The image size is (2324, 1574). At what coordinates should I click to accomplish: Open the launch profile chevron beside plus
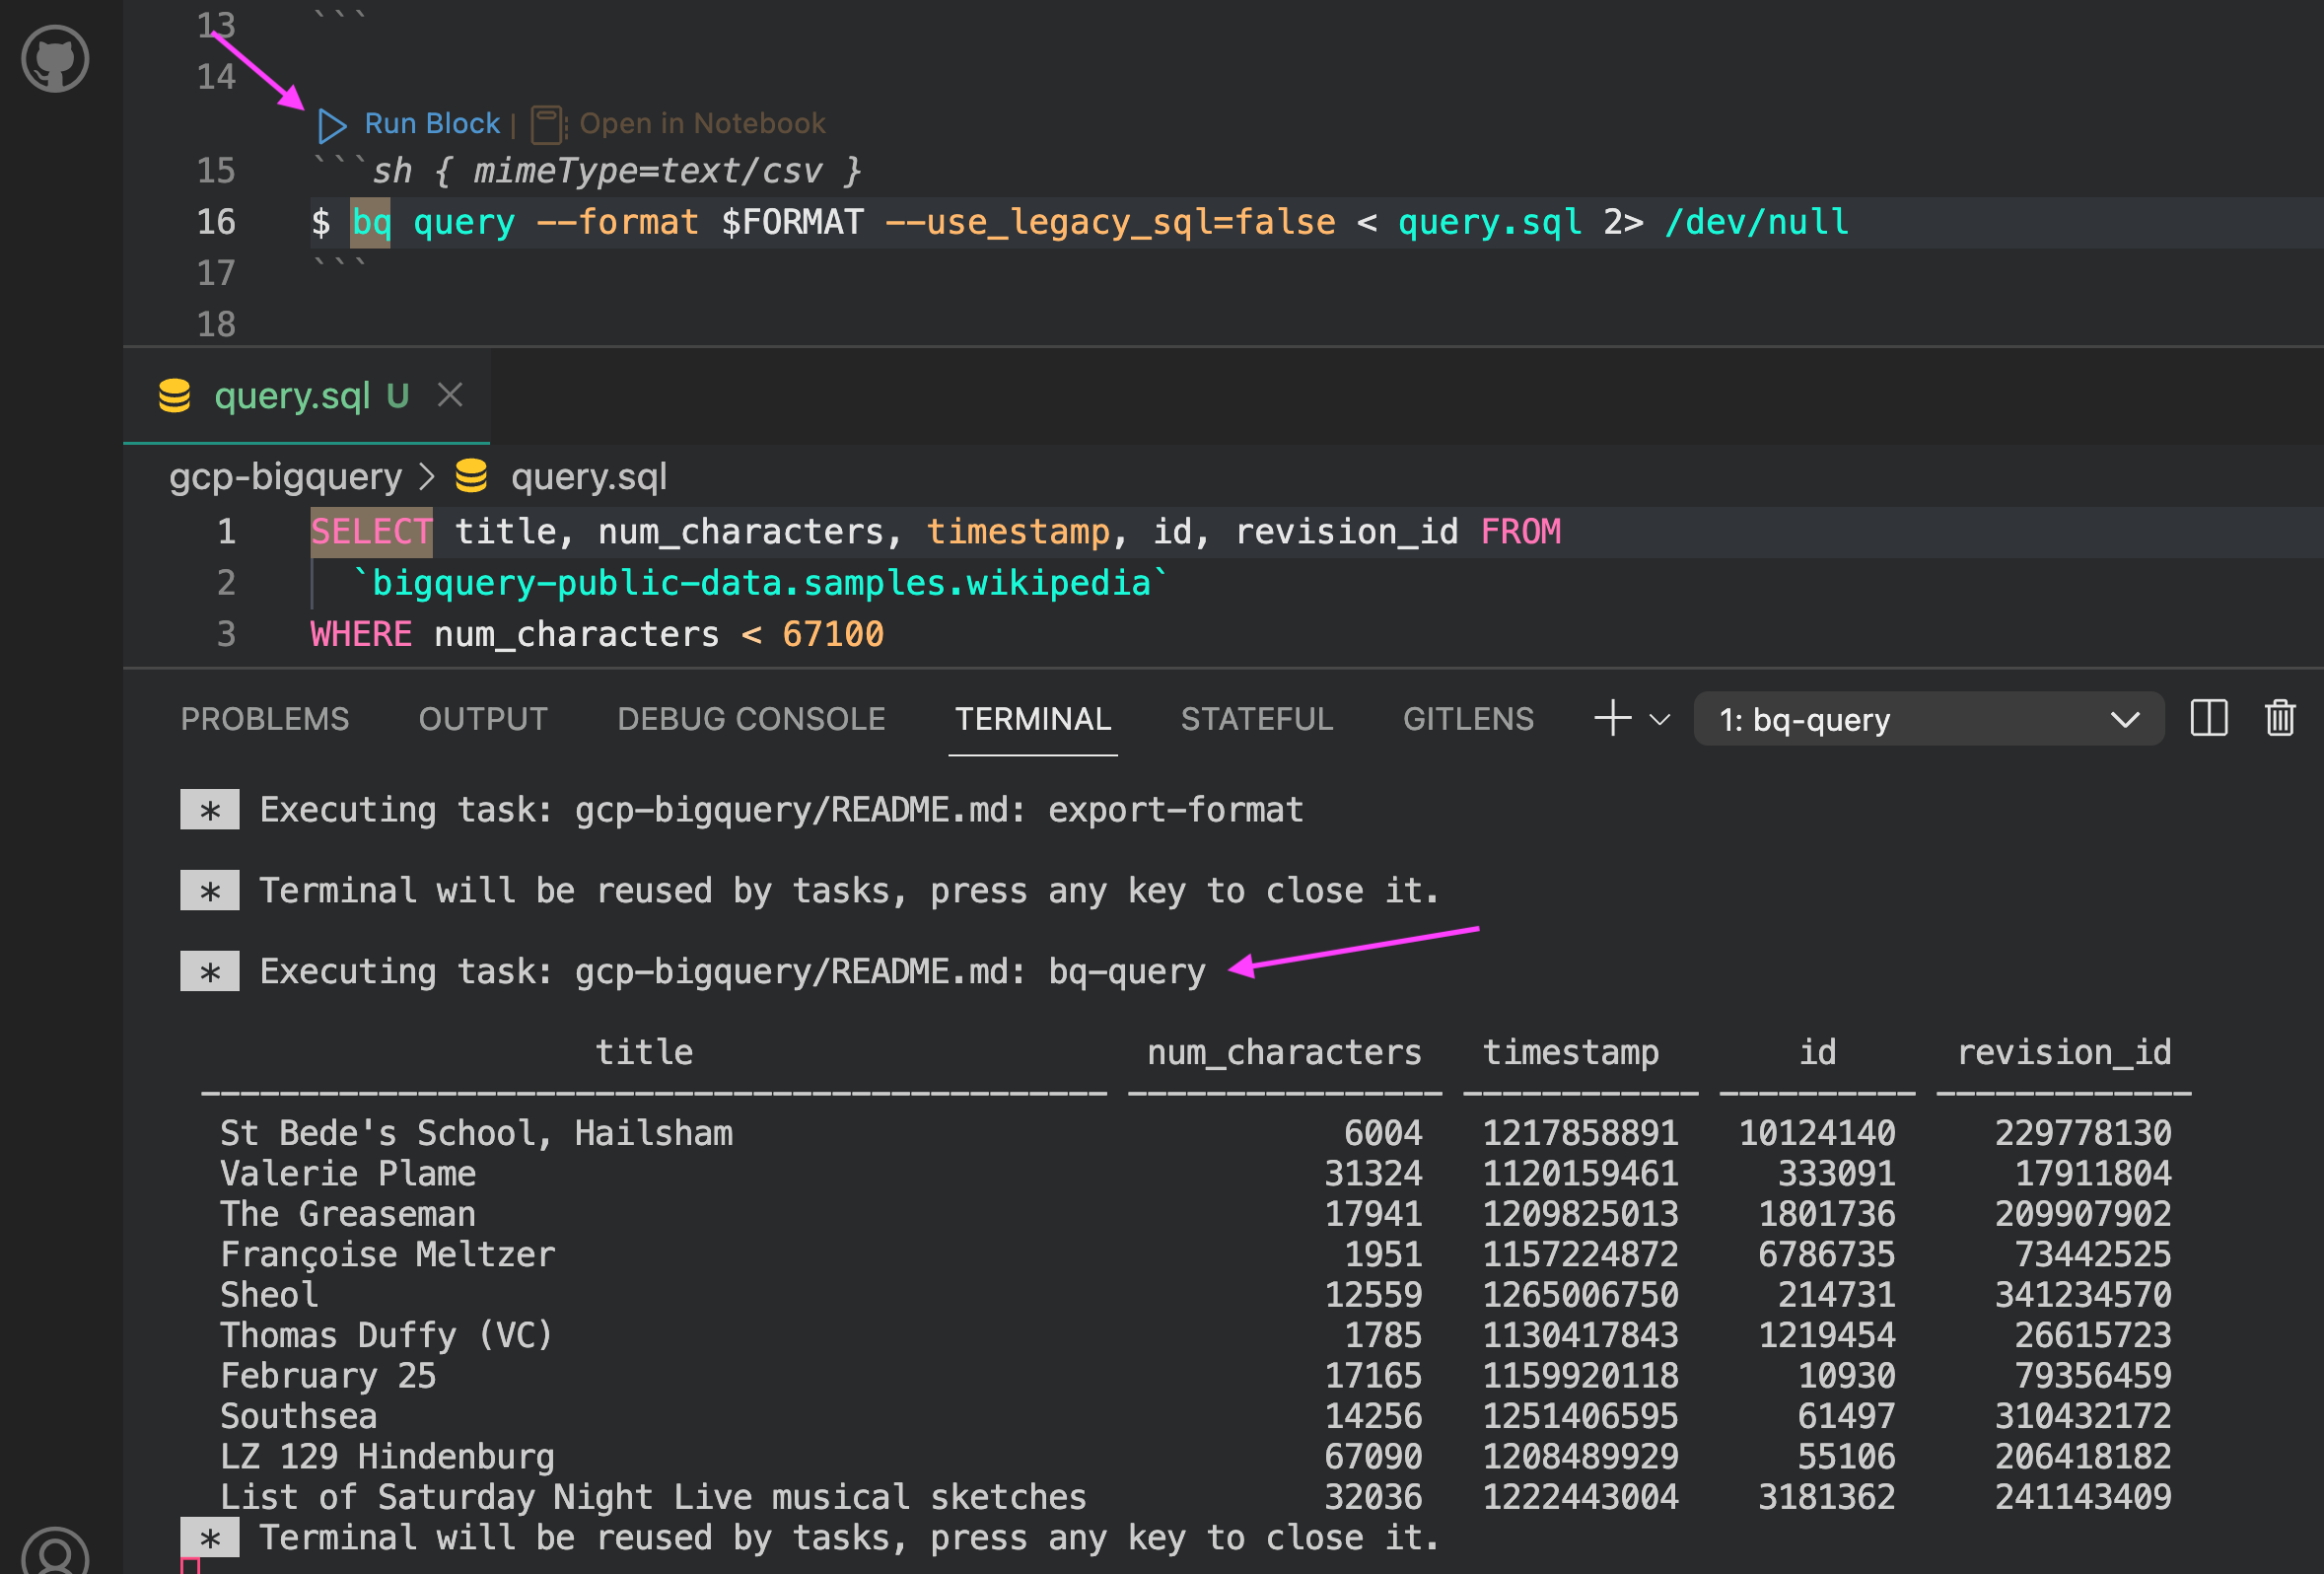pos(1659,719)
